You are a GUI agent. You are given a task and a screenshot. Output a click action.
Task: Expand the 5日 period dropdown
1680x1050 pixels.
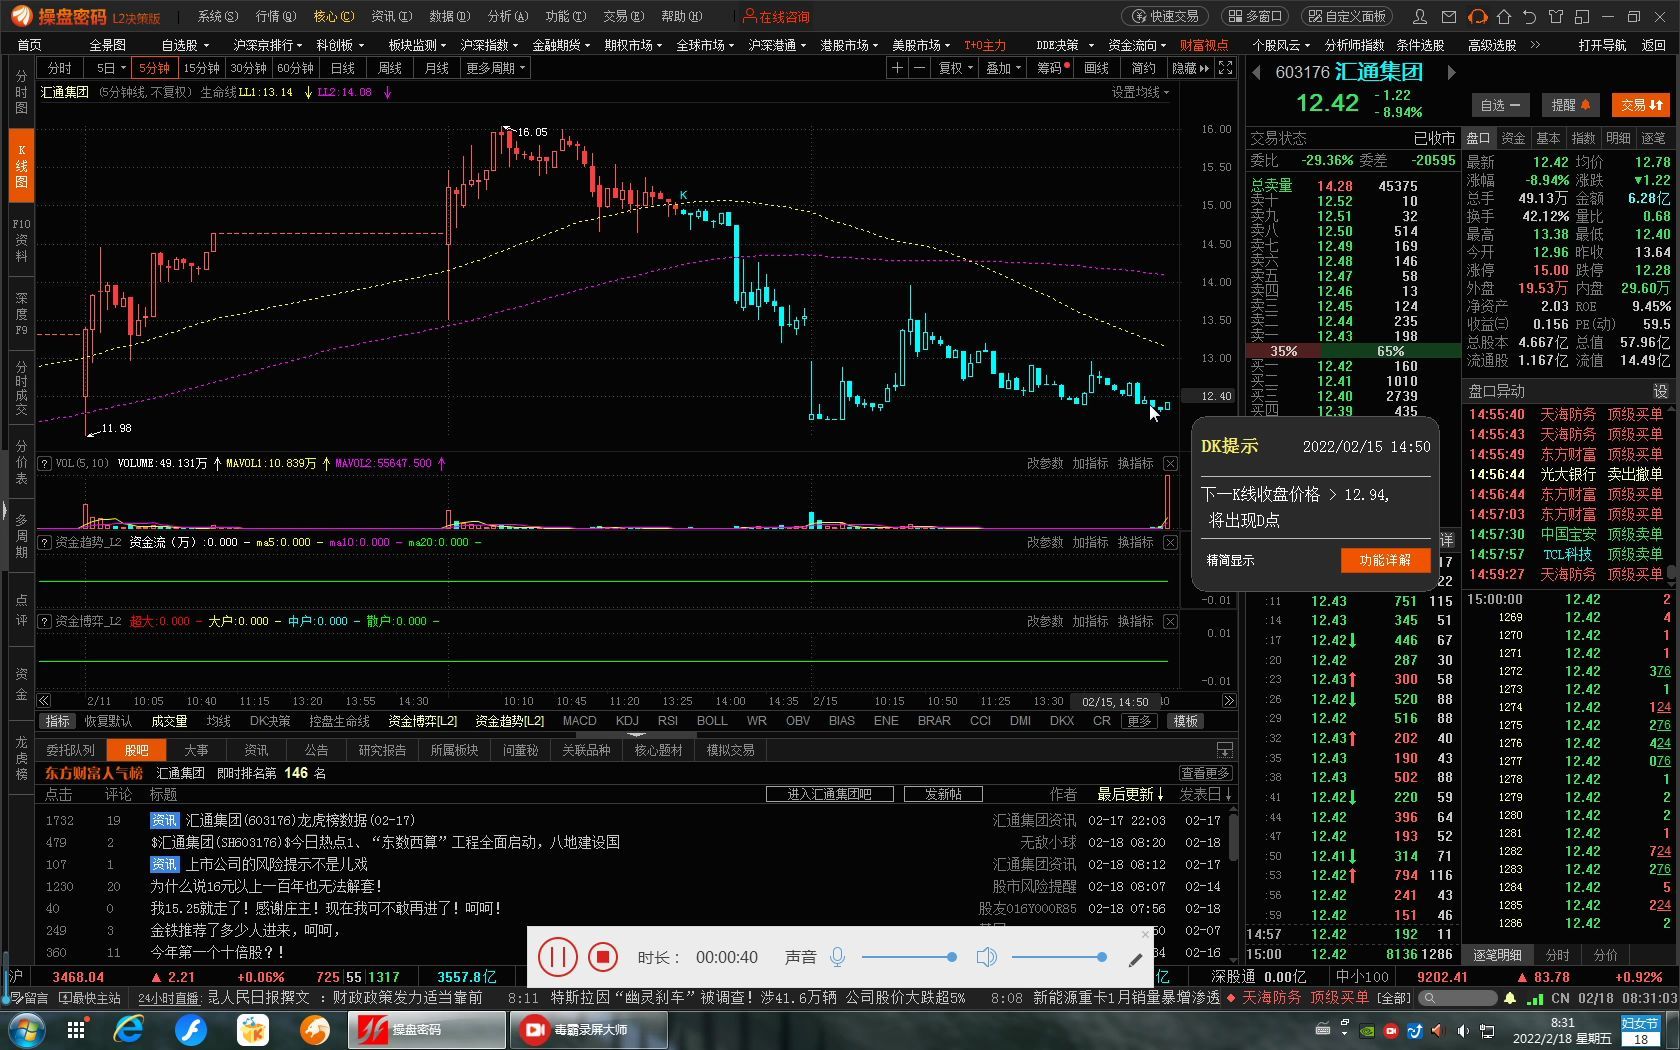click(x=110, y=68)
